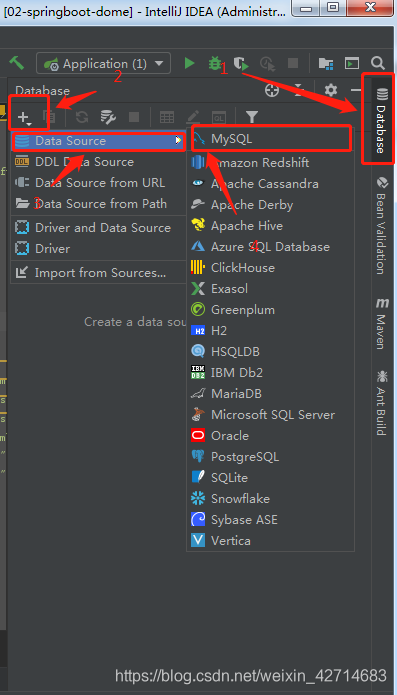
Task: Choose Data Source from Path
Action: [x=98, y=204]
